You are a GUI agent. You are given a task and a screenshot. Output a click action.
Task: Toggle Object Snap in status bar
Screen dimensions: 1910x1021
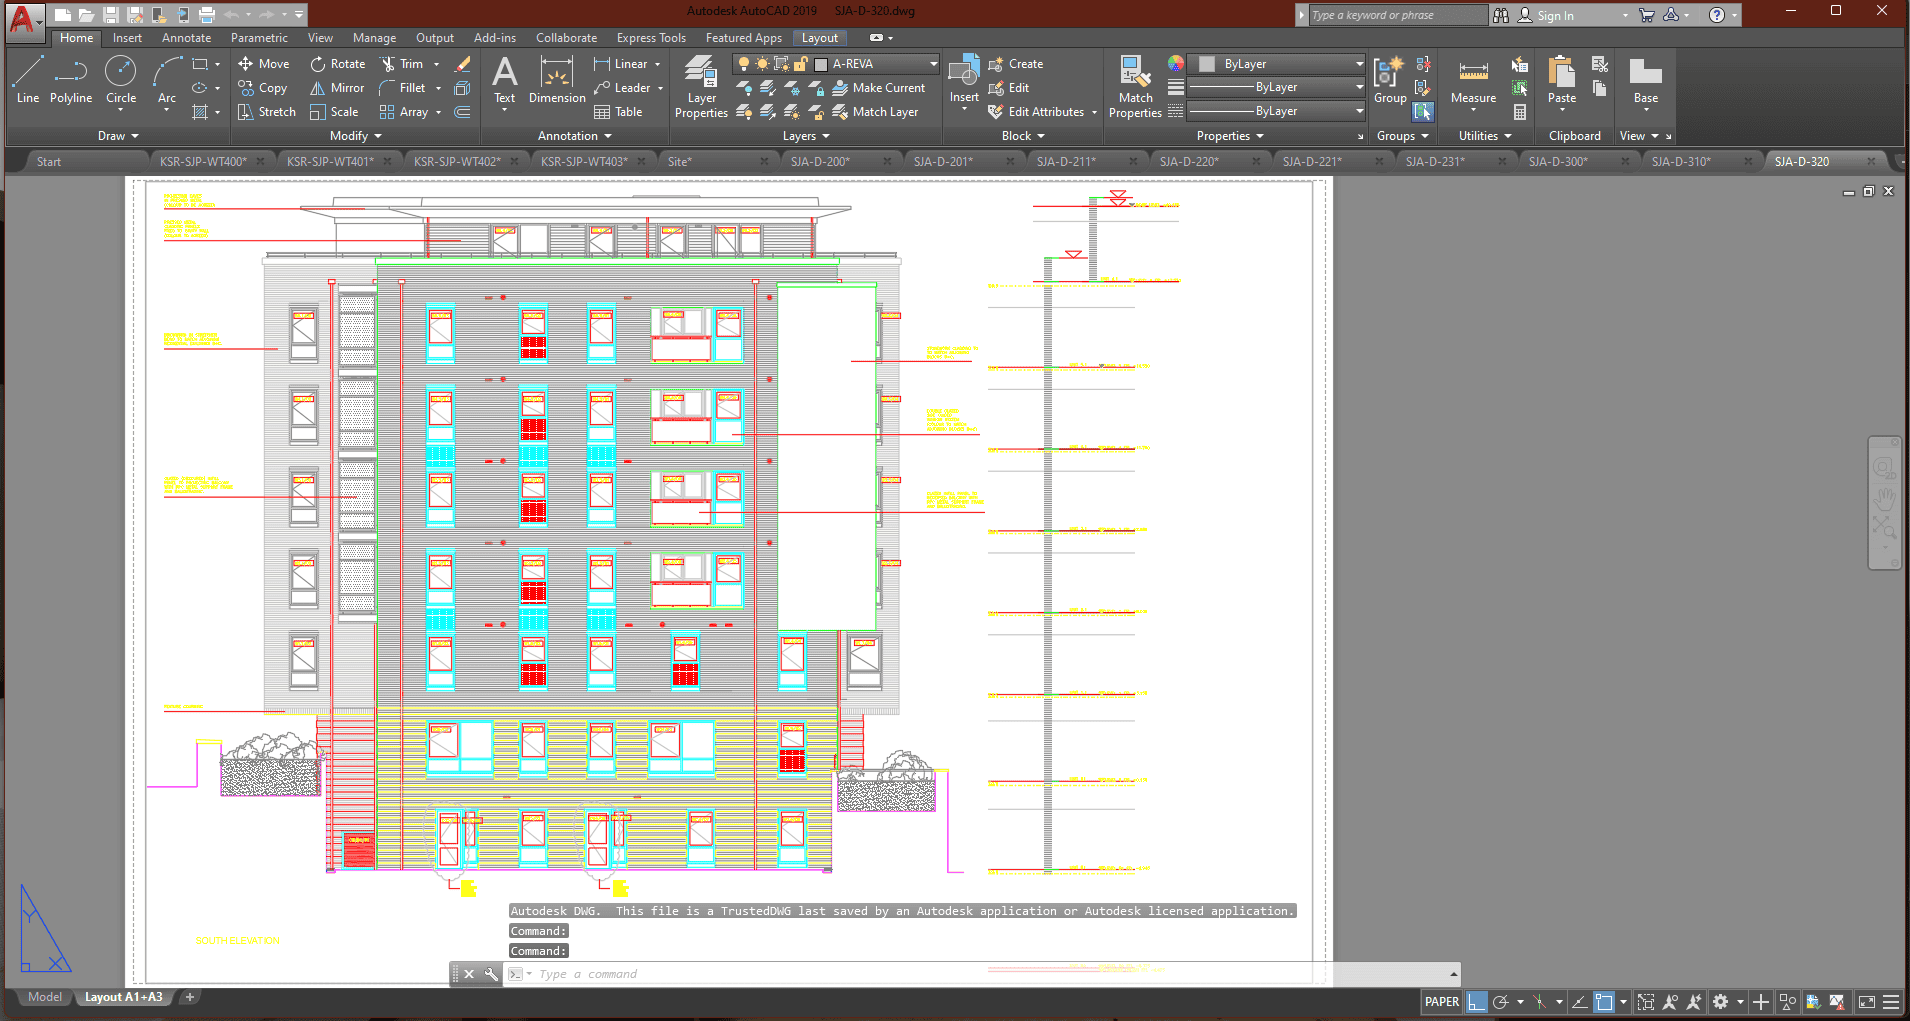[x=1604, y=1002]
